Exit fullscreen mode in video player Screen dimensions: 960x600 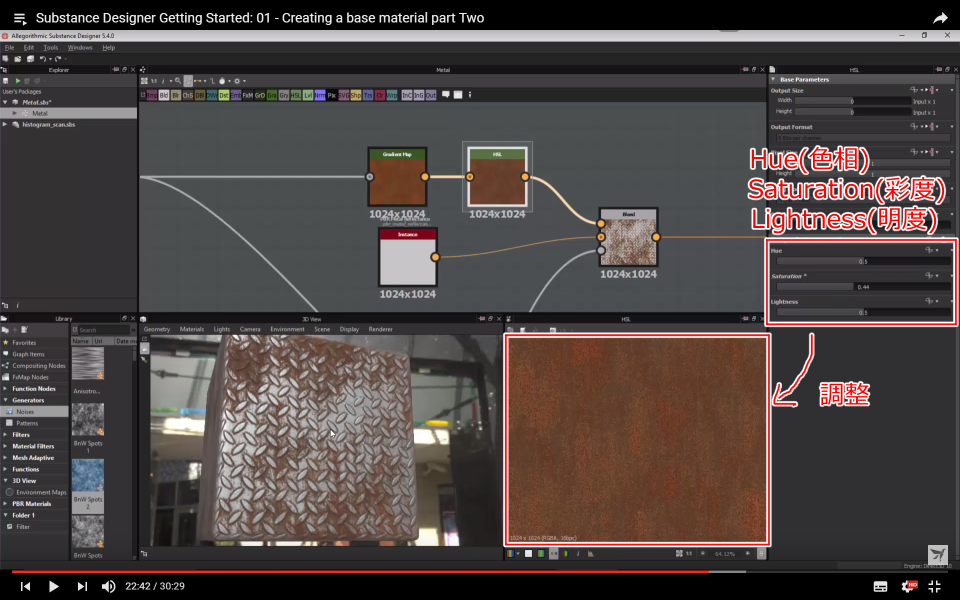[934, 586]
